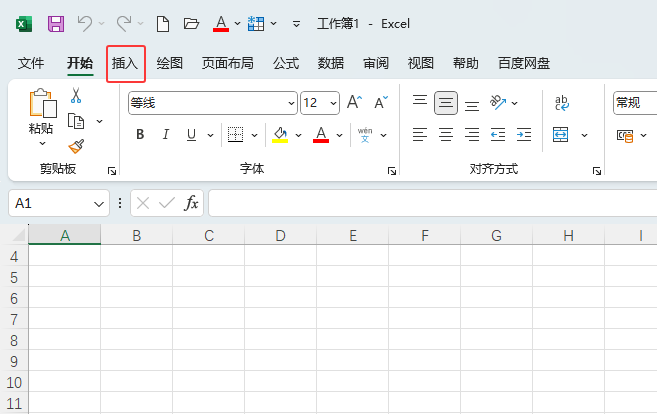Expand underline style options arrow
The height and width of the screenshot is (414, 657).
[x=210, y=135]
